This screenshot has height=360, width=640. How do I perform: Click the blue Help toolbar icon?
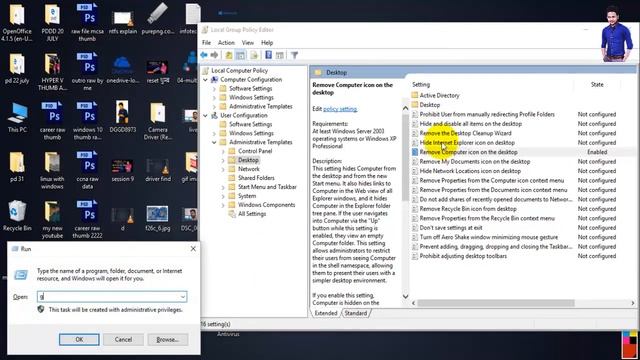coord(268,55)
